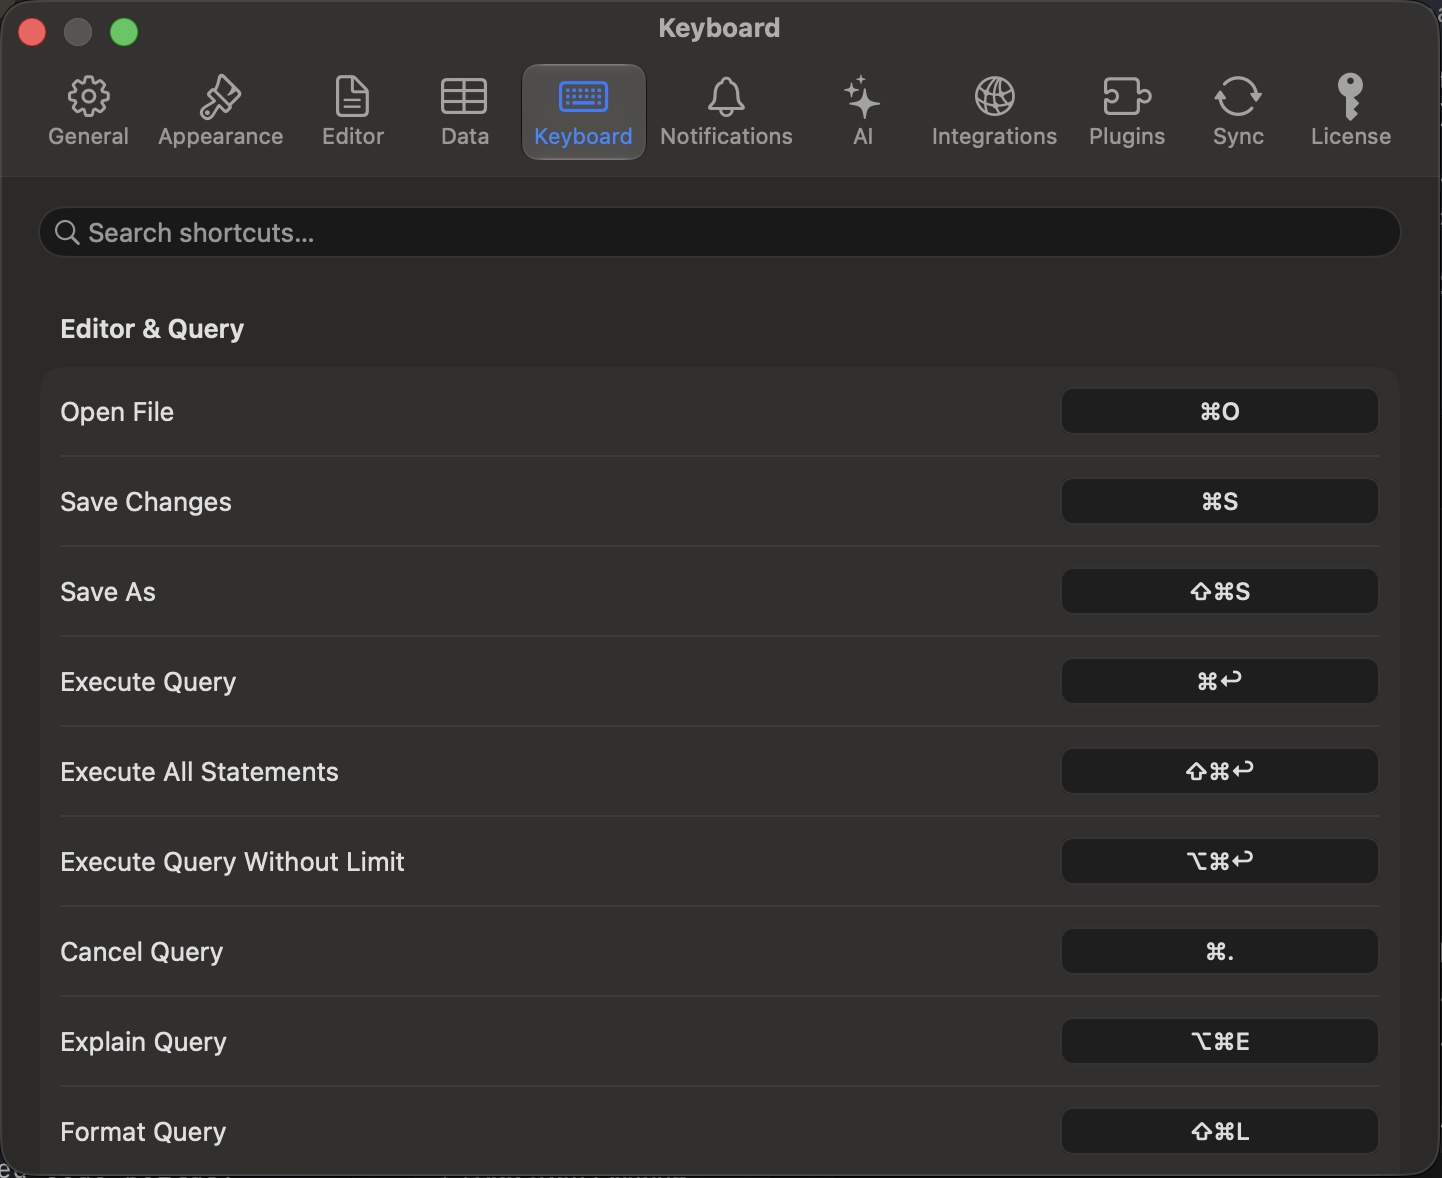The image size is (1442, 1178).
Task: Switch to the Appearance tab label
Action: 220,136
